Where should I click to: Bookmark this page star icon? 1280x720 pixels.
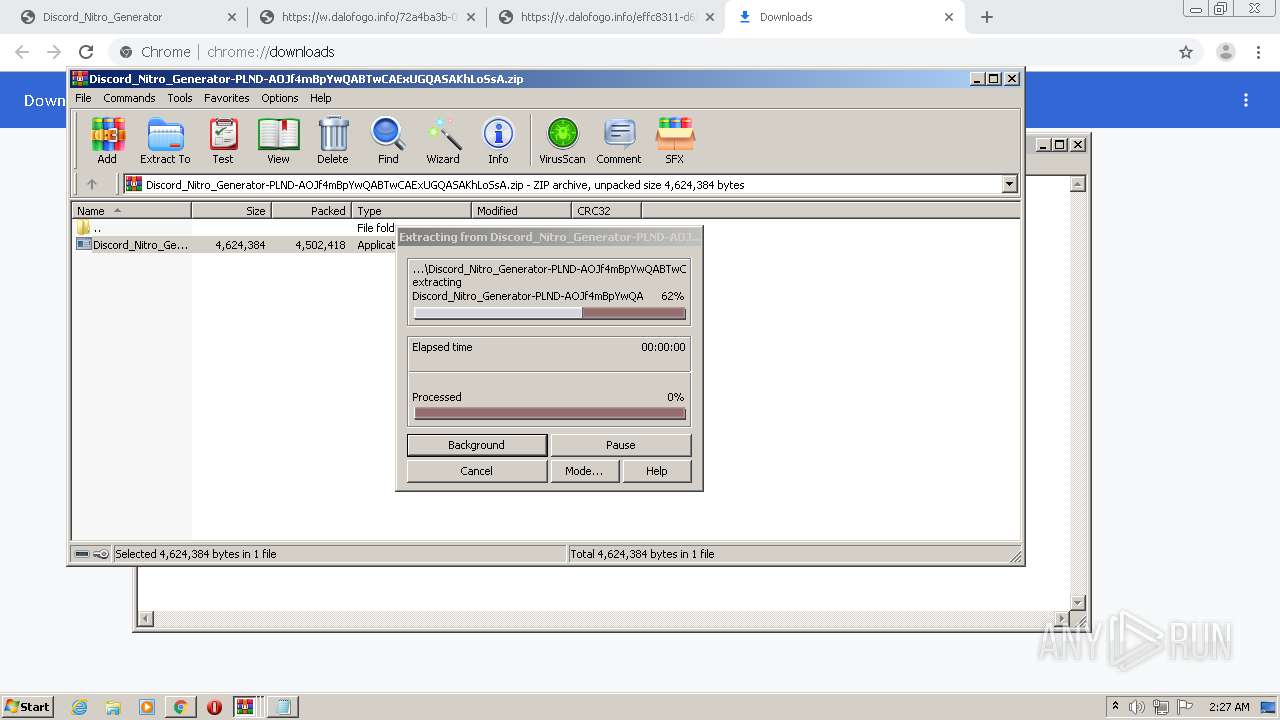pyautogui.click(x=1186, y=52)
